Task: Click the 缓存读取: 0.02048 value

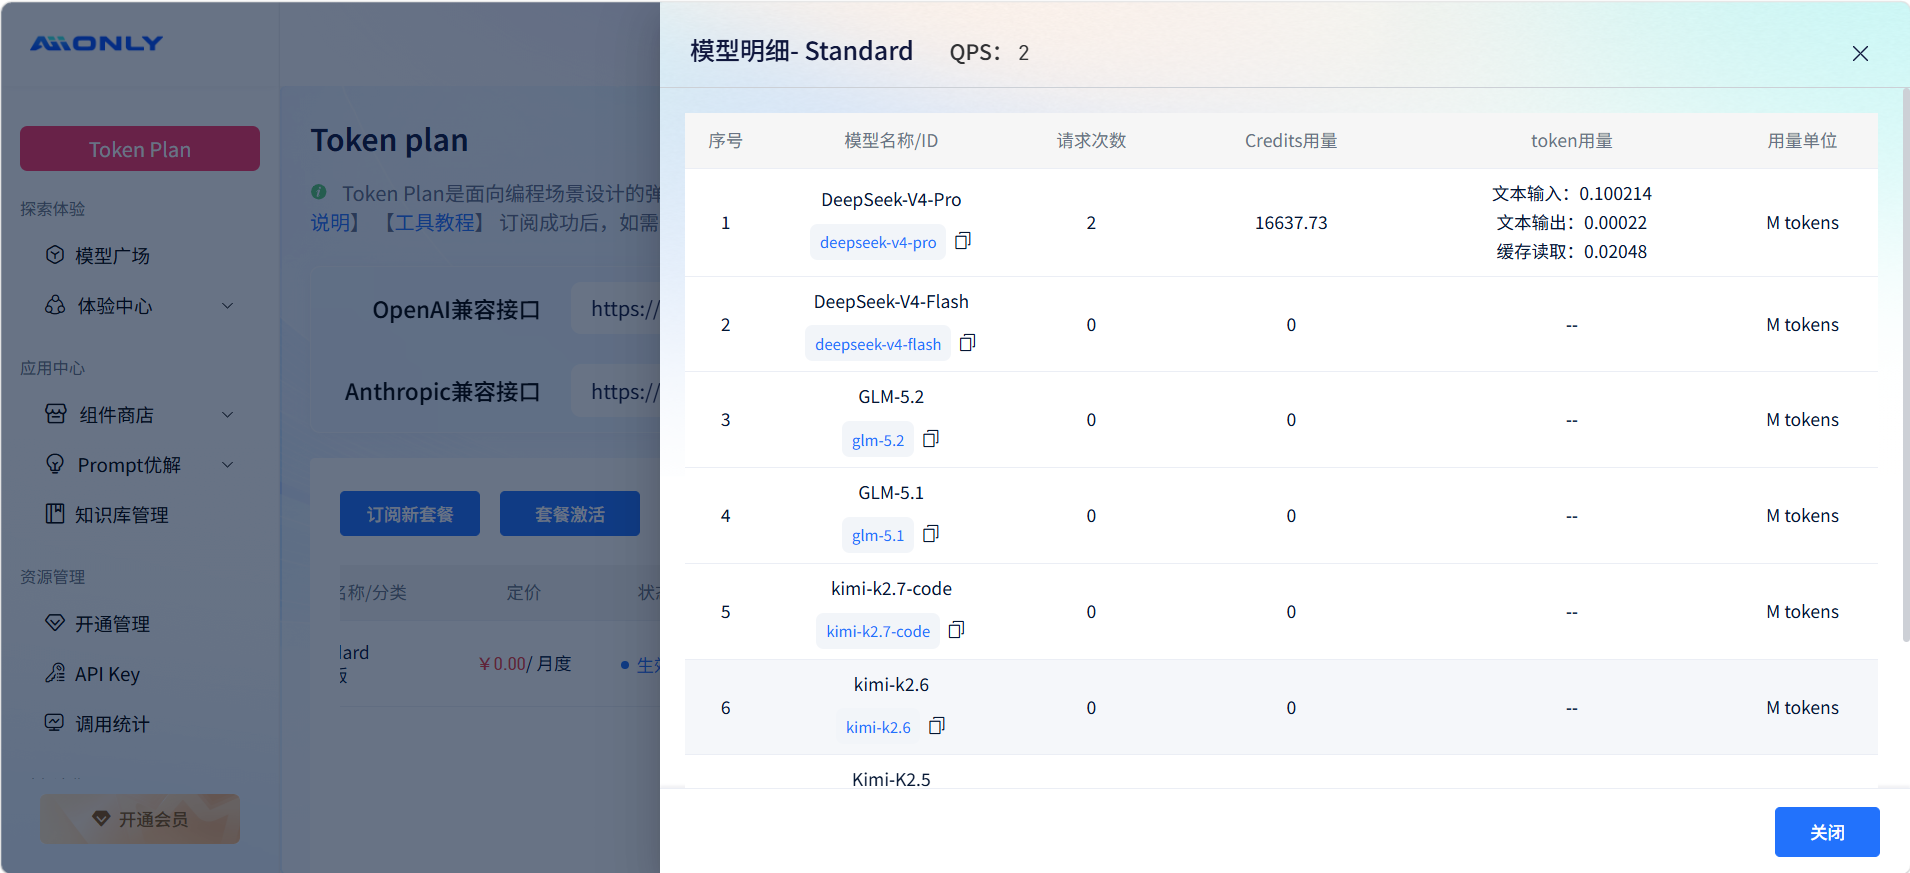Action: pyautogui.click(x=1571, y=252)
